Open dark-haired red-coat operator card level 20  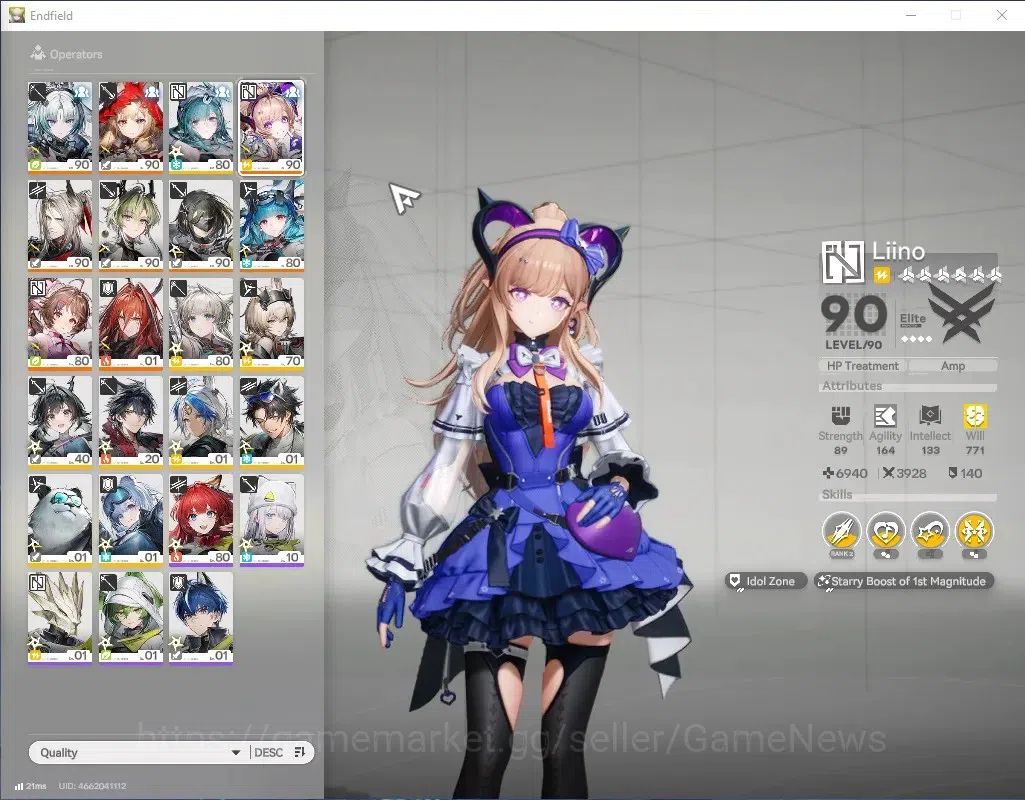point(131,422)
